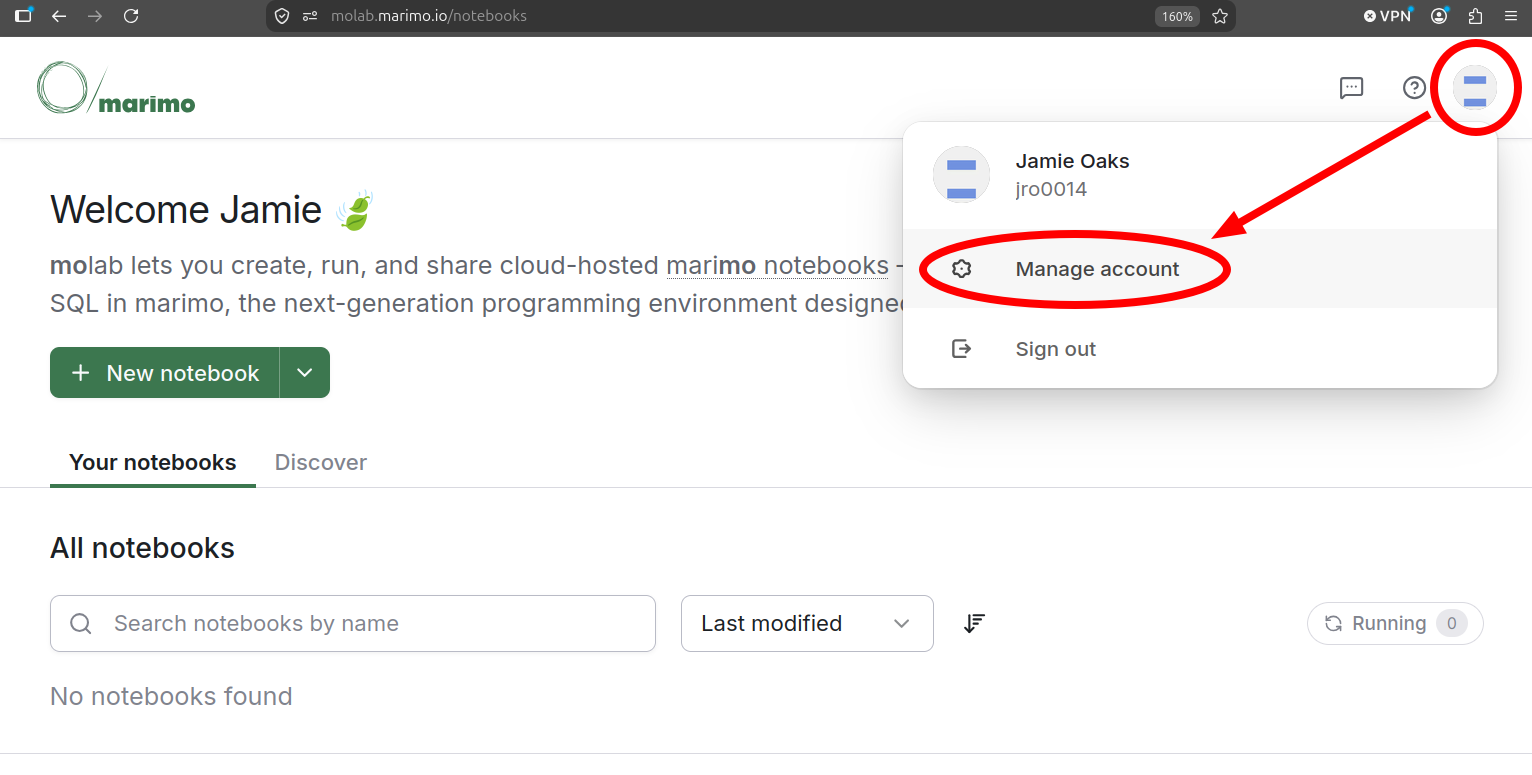This screenshot has width=1532, height=775.
Task: Click the forward navigation arrow
Action: click(95, 16)
